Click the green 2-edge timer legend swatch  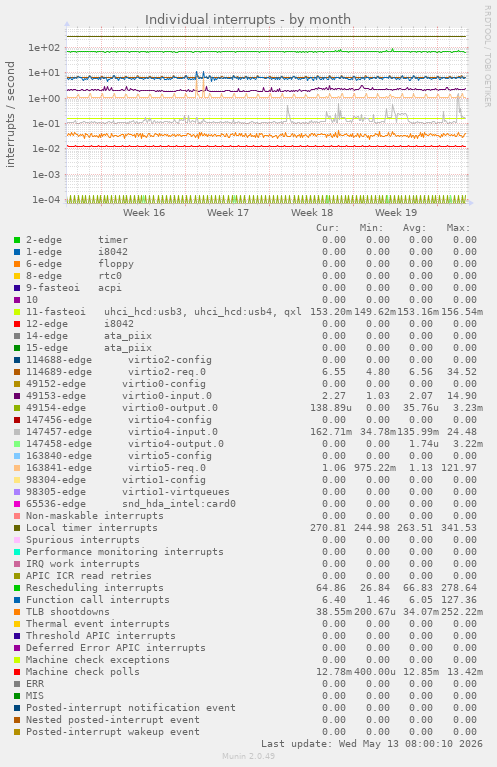(x=17, y=240)
